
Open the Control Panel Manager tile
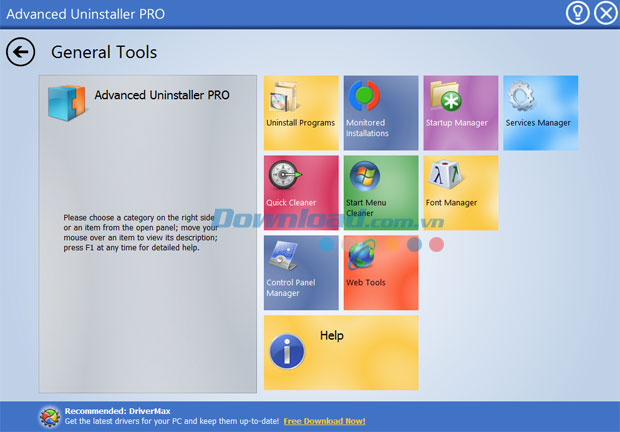coord(301,273)
